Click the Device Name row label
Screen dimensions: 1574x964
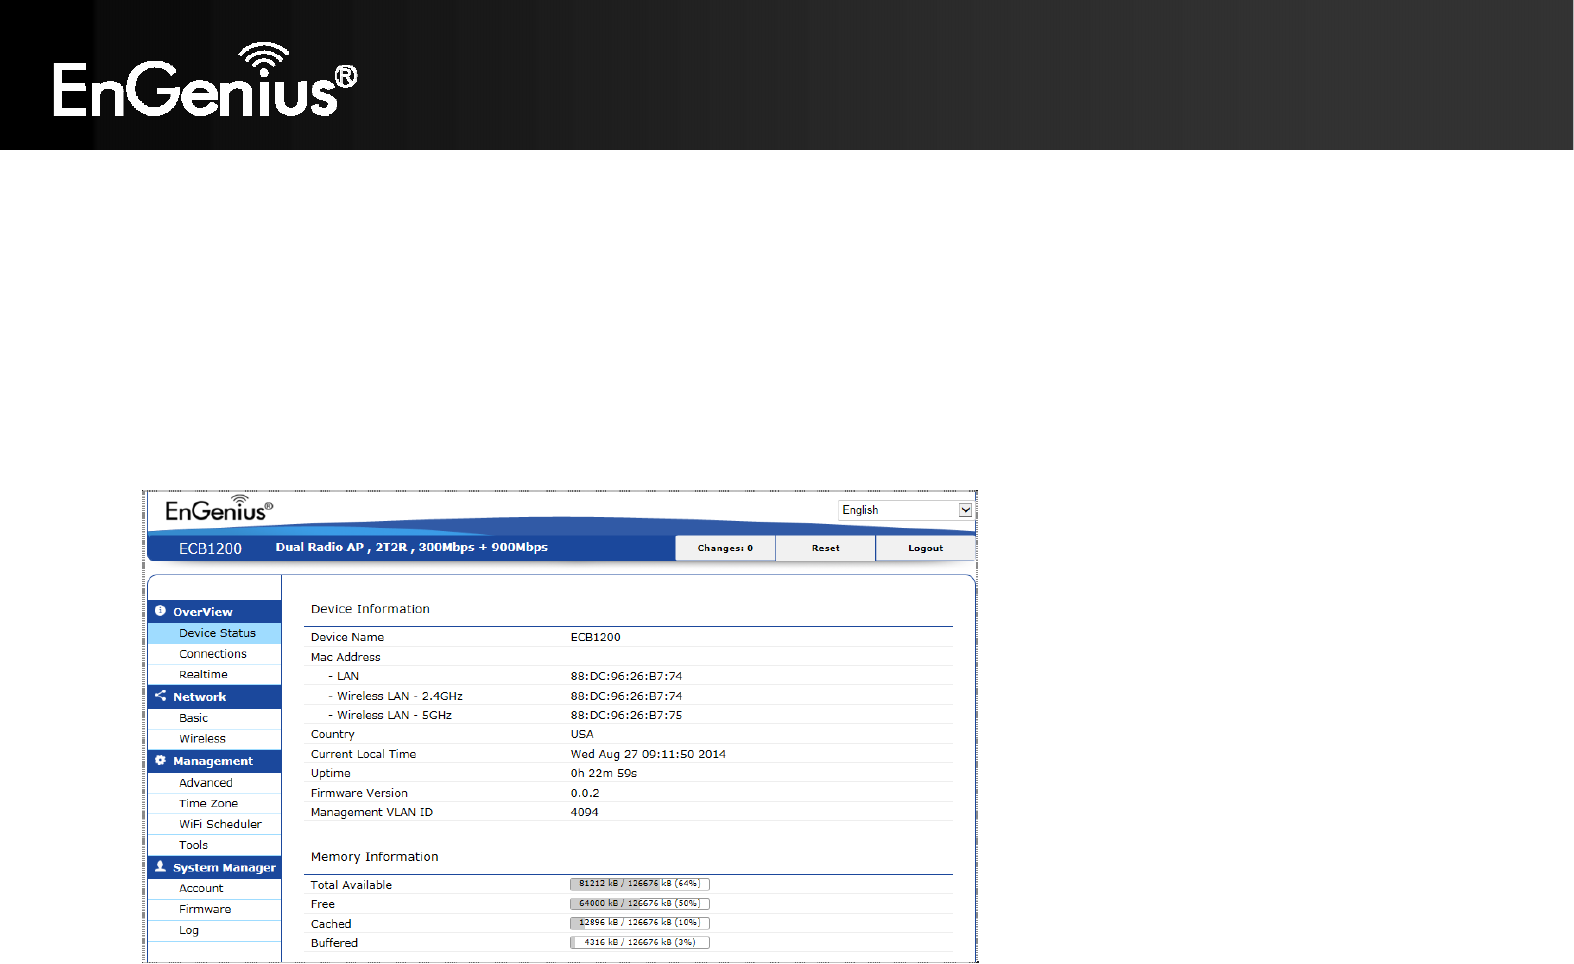pyautogui.click(x=347, y=637)
